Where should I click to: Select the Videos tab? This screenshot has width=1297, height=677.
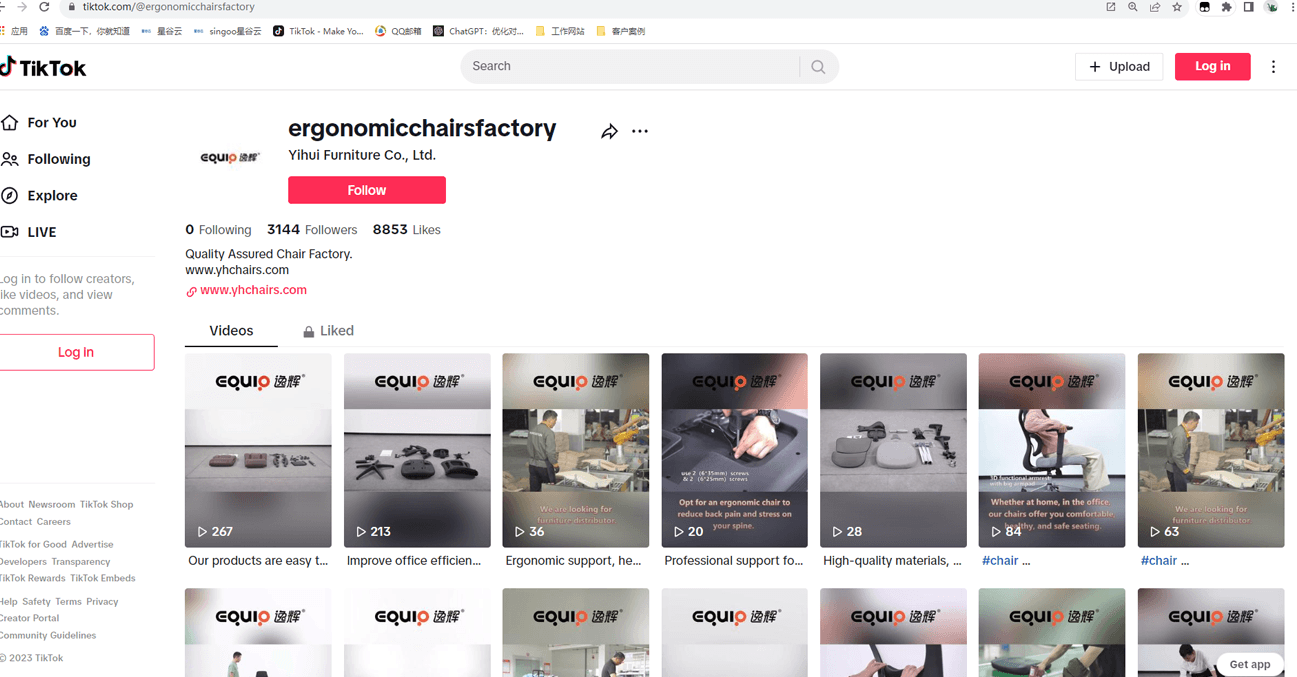[x=231, y=331]
